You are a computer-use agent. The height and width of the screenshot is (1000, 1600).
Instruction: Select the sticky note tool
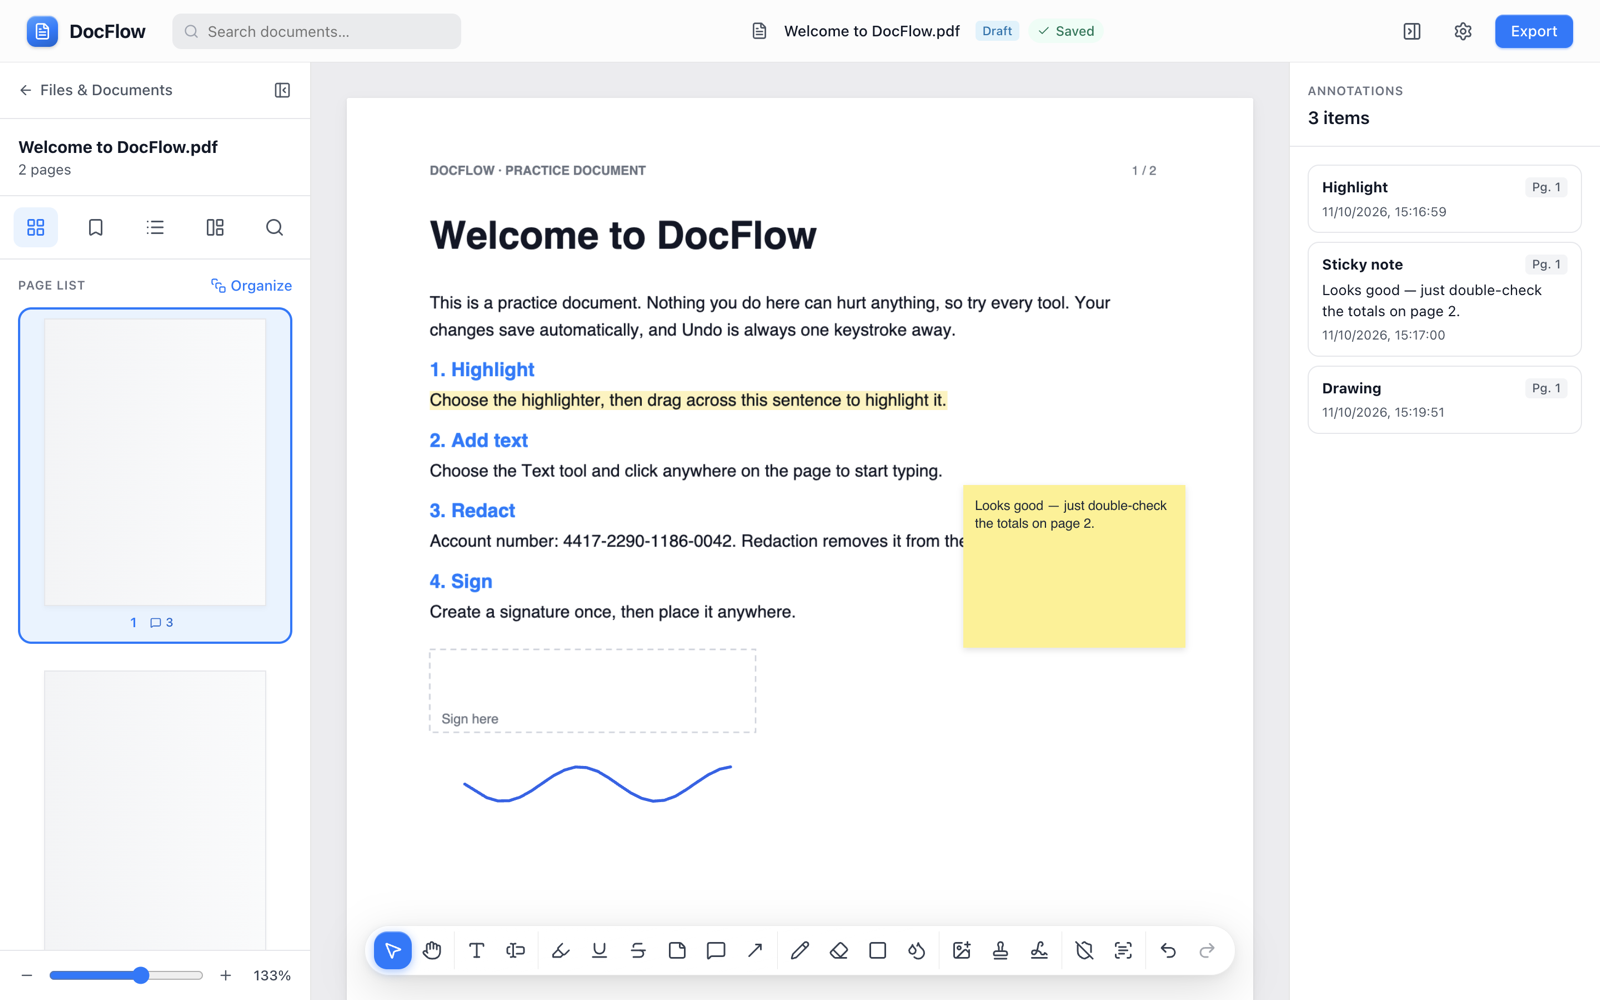point(677,950)
